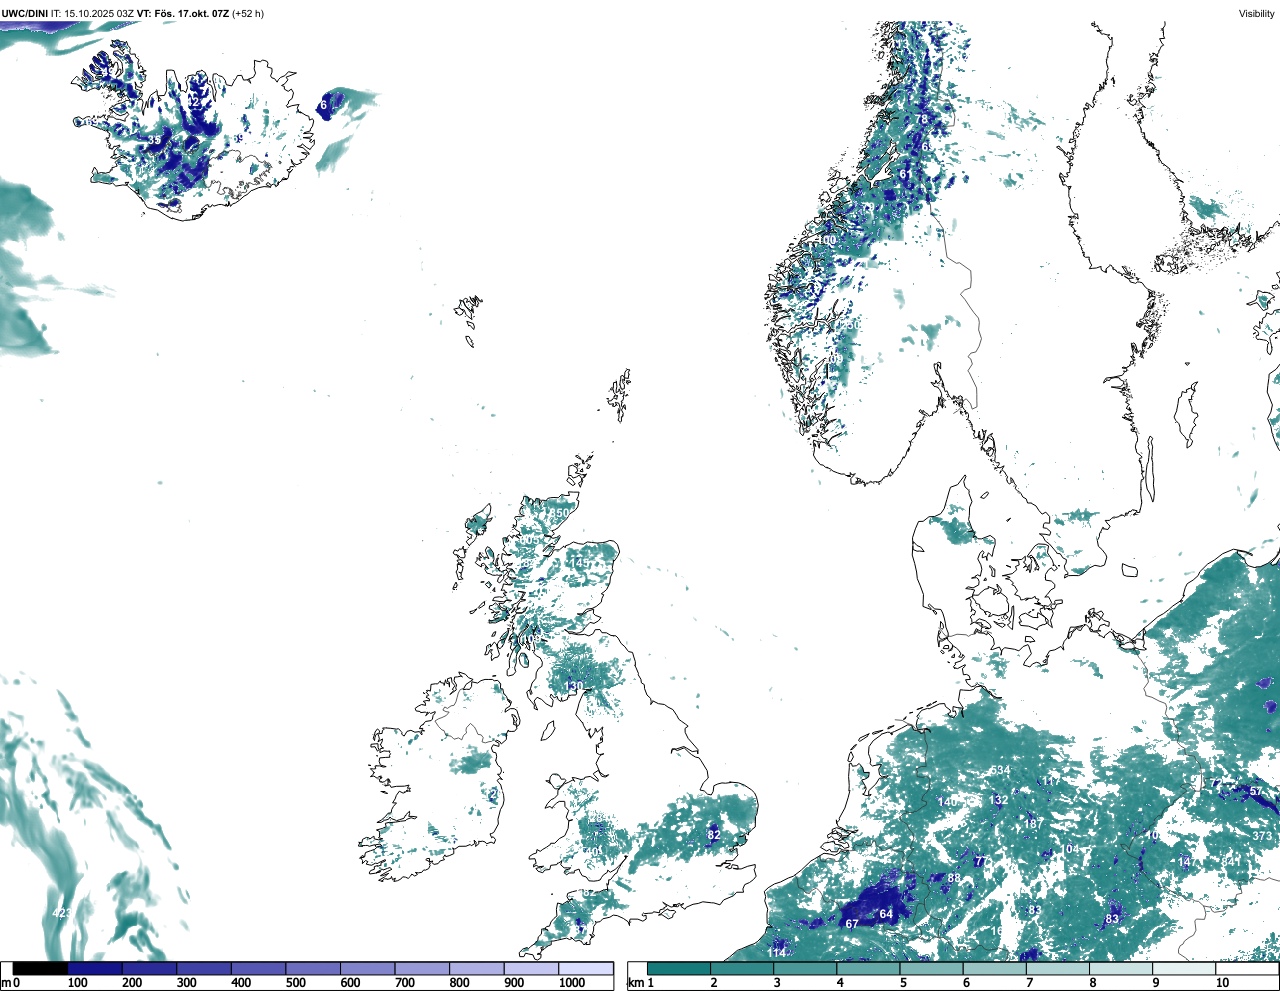Click the '(+52 h)' forecast offset text
Image resolution: width=1280 pixels, height=991 pixels.
248,13
